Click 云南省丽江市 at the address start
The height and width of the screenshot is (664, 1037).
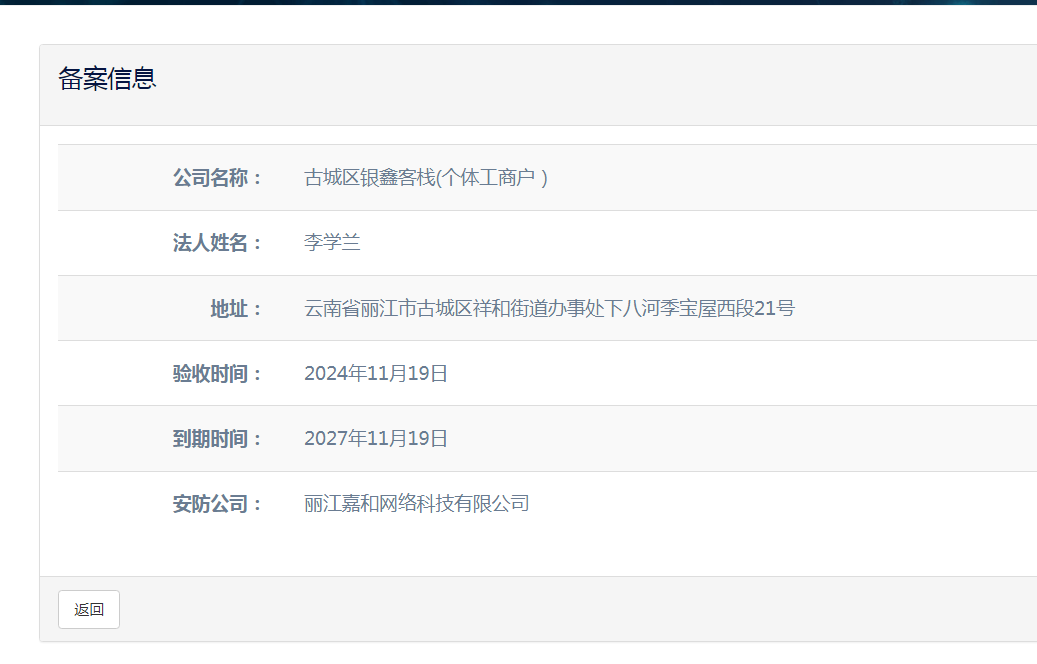coord(360,308)
